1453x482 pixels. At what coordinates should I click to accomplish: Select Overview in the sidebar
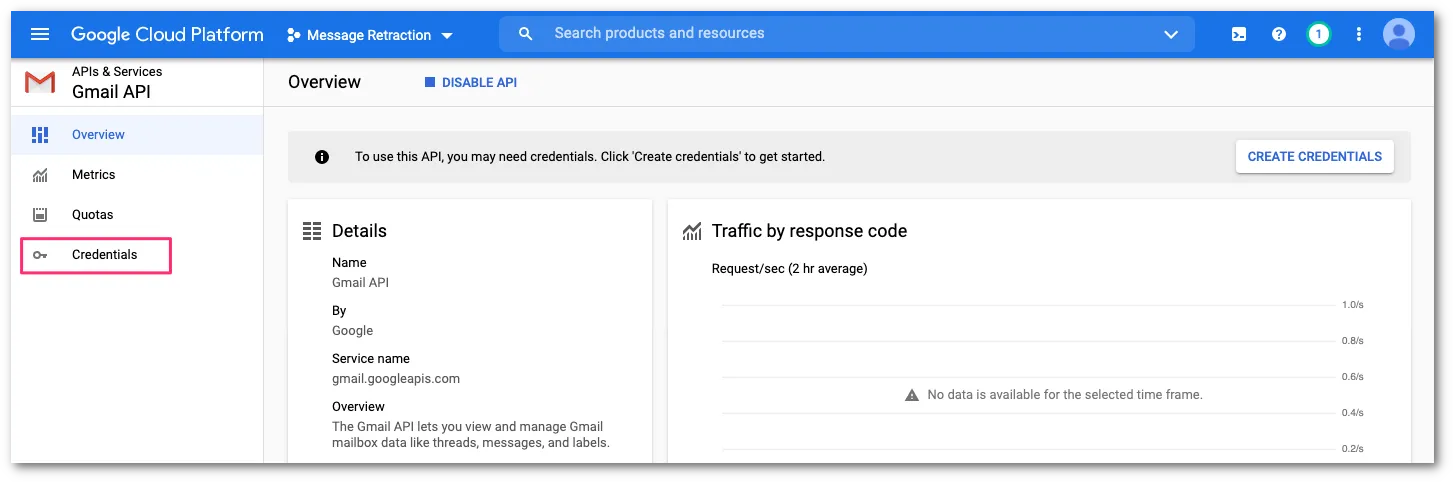coord(98,135)
